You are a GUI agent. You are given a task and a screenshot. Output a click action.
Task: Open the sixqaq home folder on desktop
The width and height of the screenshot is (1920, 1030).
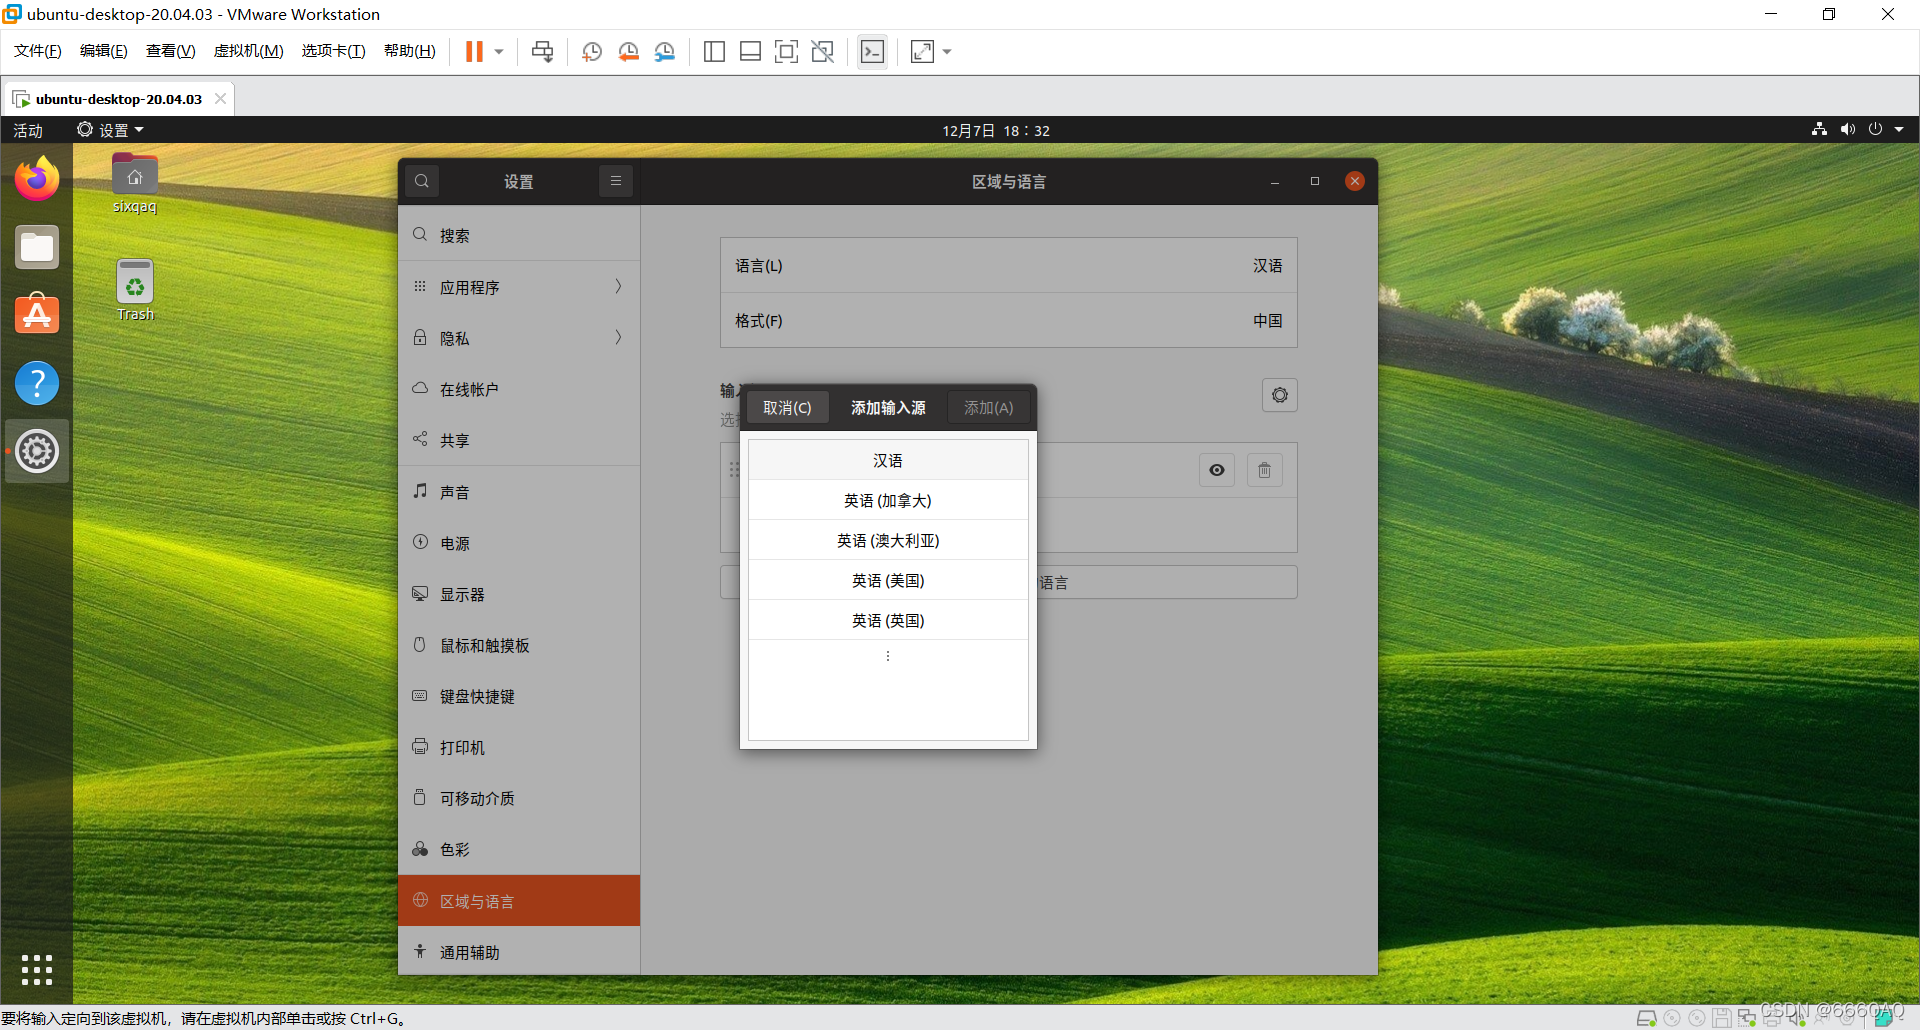[x=135, y=184]
